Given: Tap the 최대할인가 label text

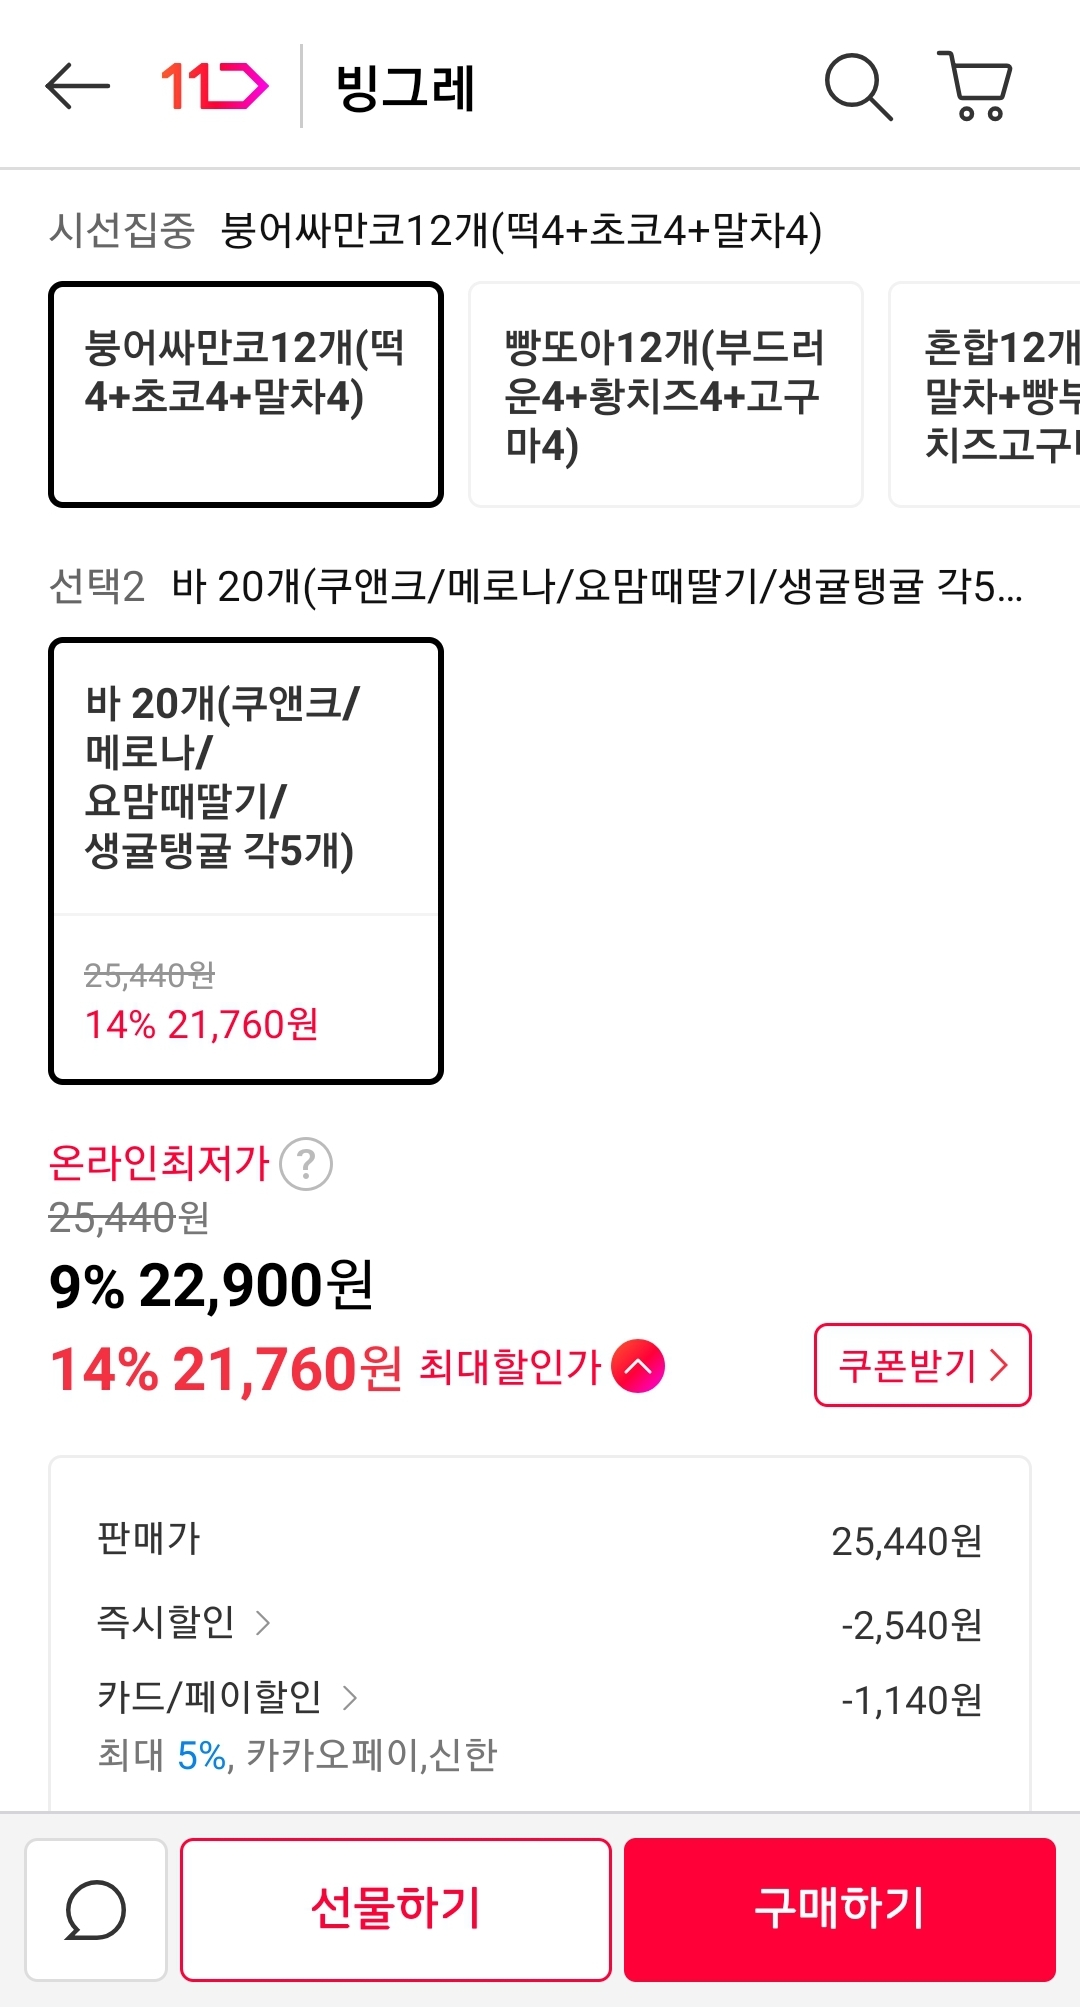Looking at the screenshot, I should click(510, 1366).
